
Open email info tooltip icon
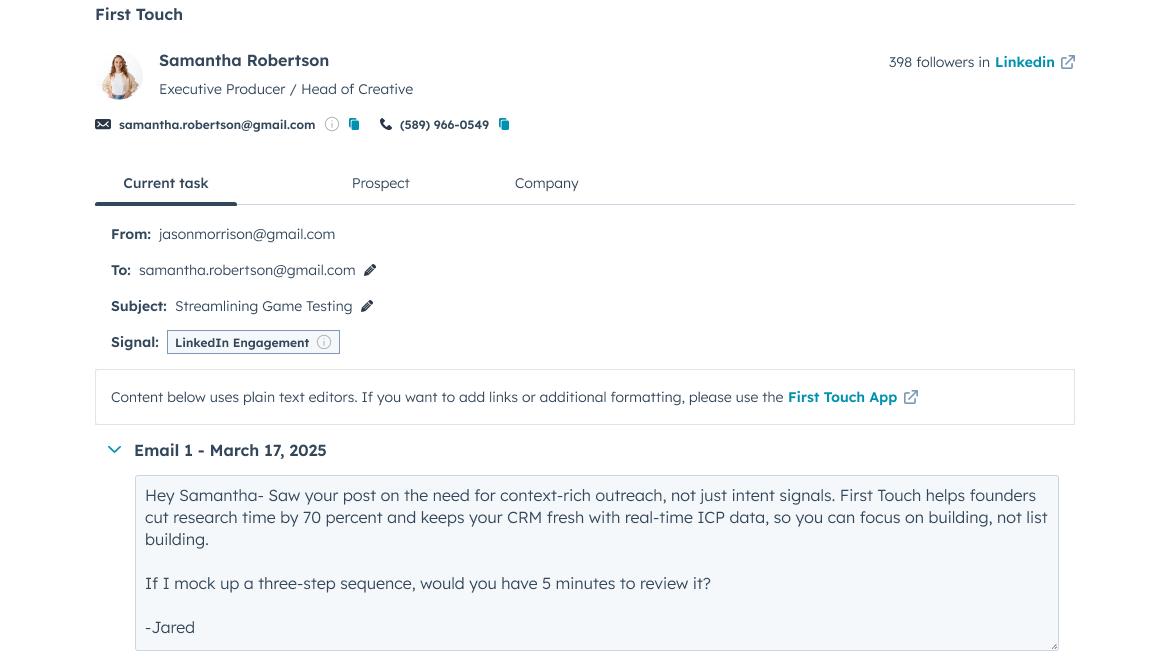pos(331,124)
